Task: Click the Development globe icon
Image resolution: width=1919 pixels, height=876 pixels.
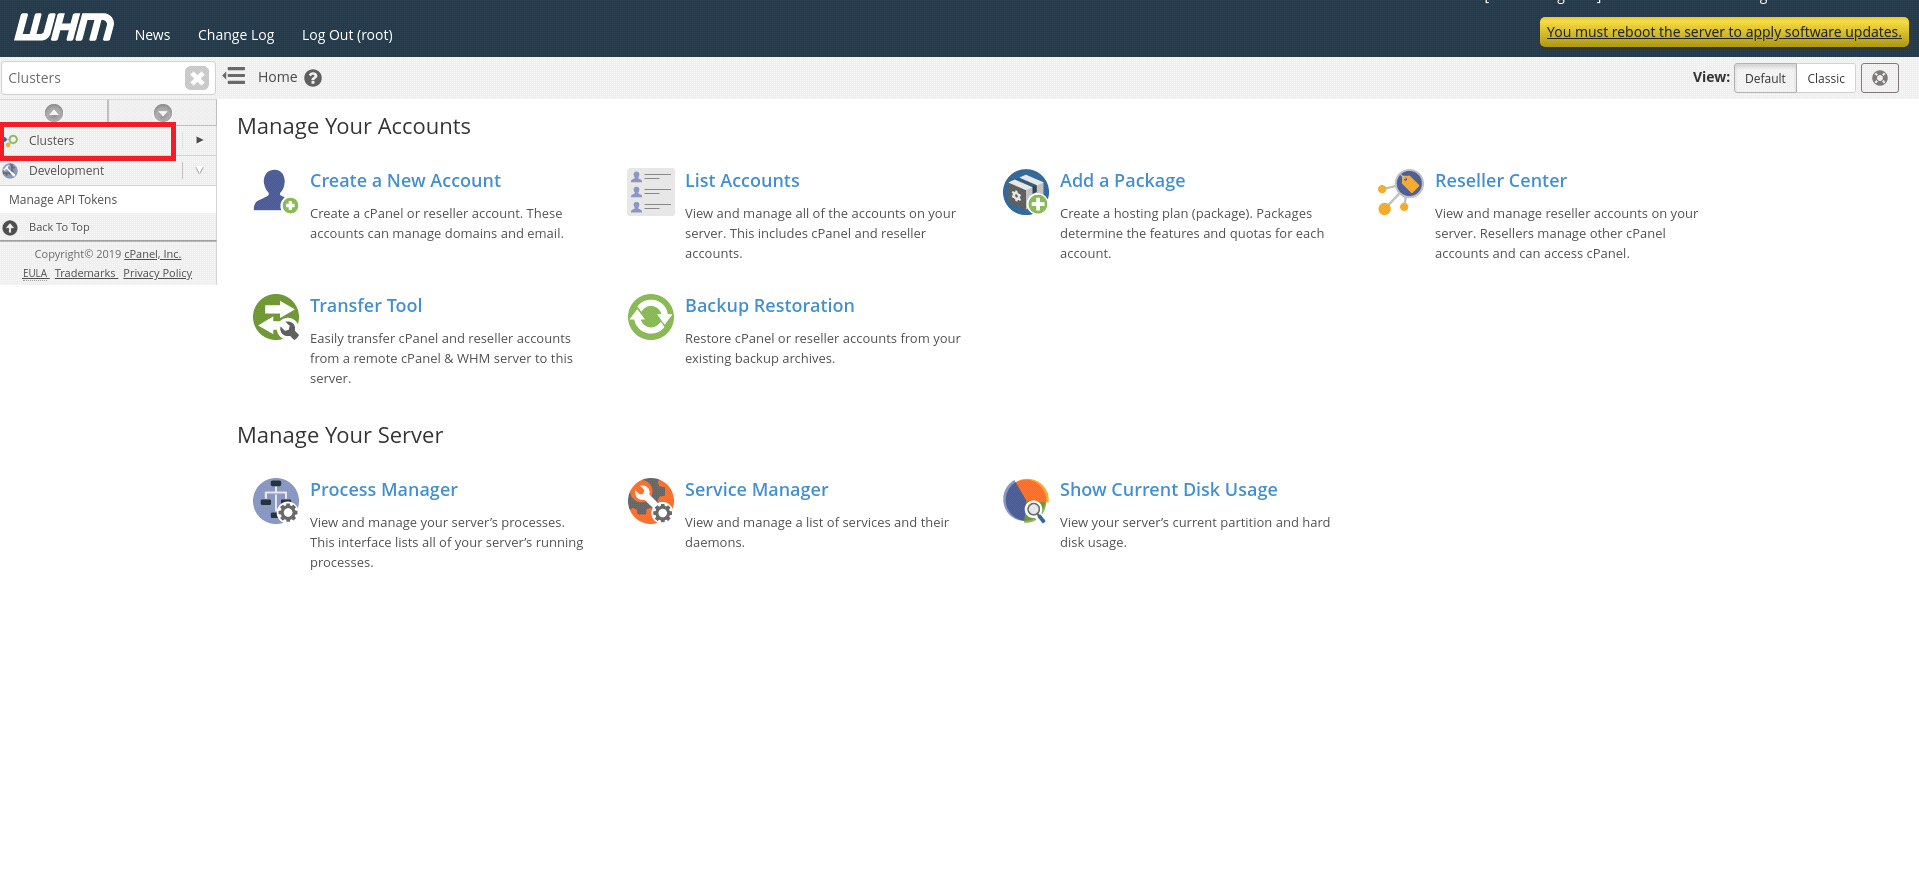Action: click(x=10, y=171)
